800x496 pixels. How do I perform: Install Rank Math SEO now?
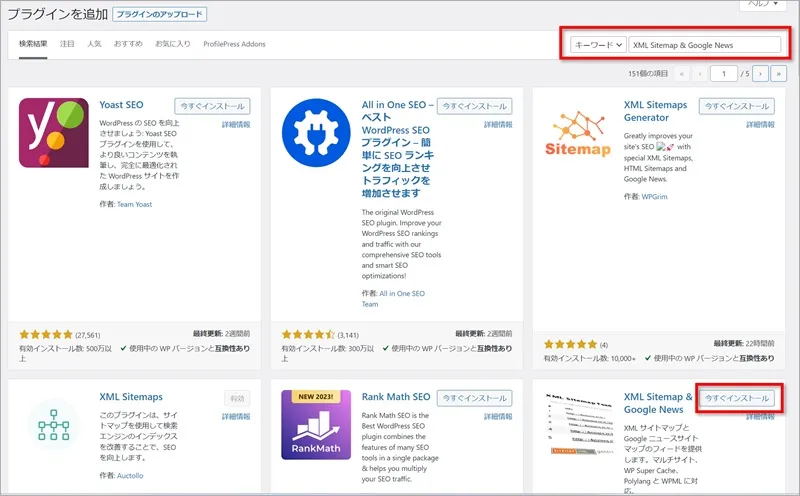click(x=474, y=398)
